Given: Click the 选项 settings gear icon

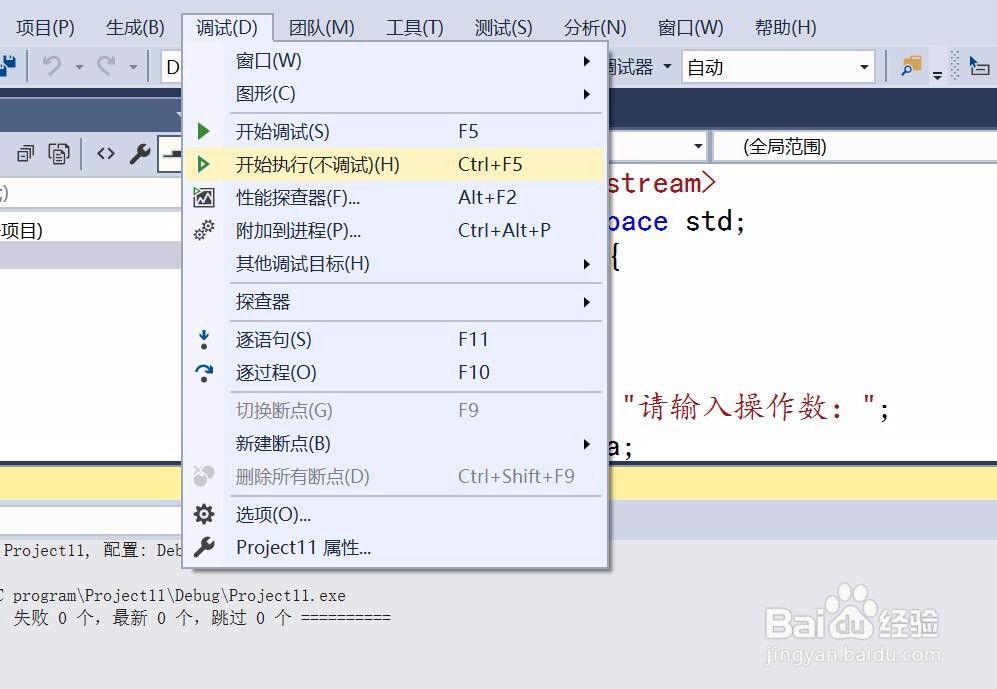Looking at the screenshot, I should tap(203, 513).
